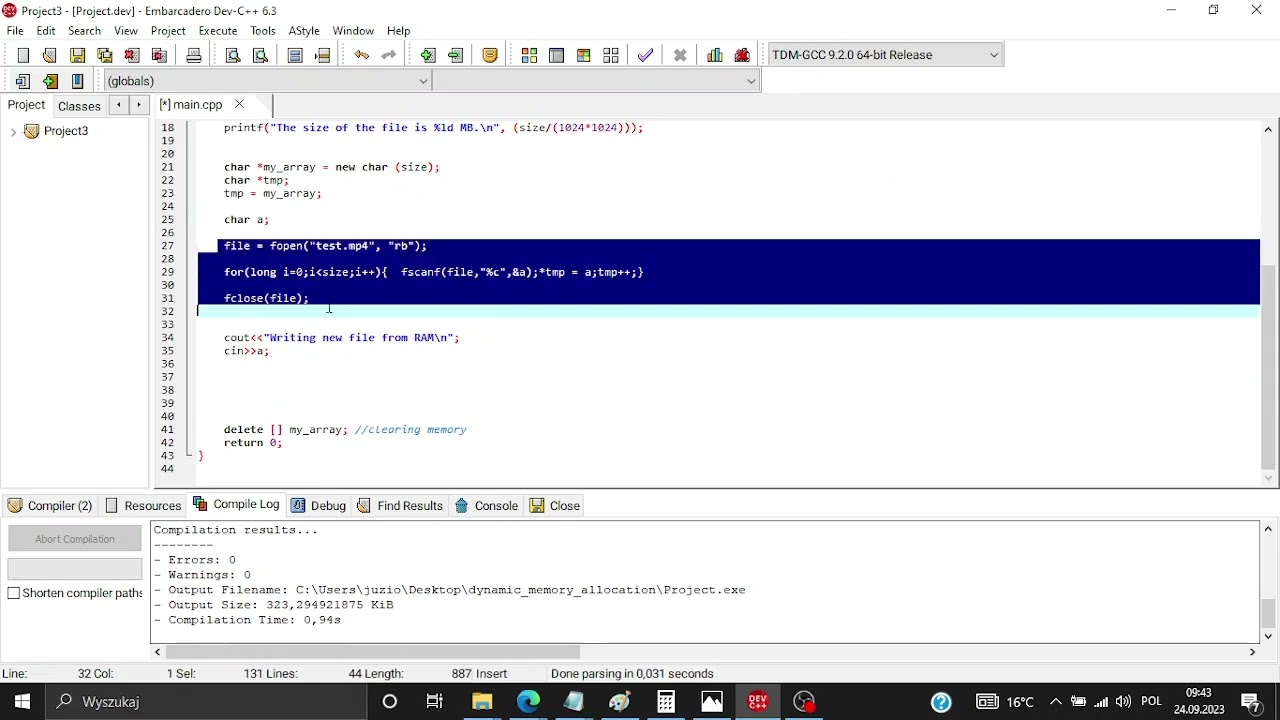Click the Profile analysis chart icon
The width and height of the screenshot is (1280, 720).
715,55
